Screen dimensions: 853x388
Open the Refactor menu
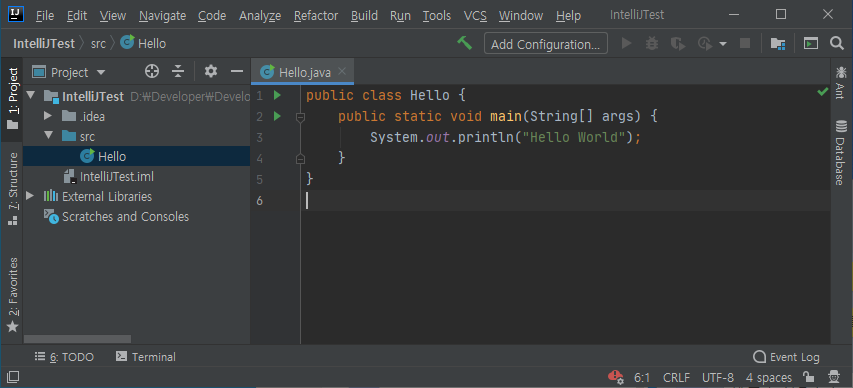tap(316, 16)
